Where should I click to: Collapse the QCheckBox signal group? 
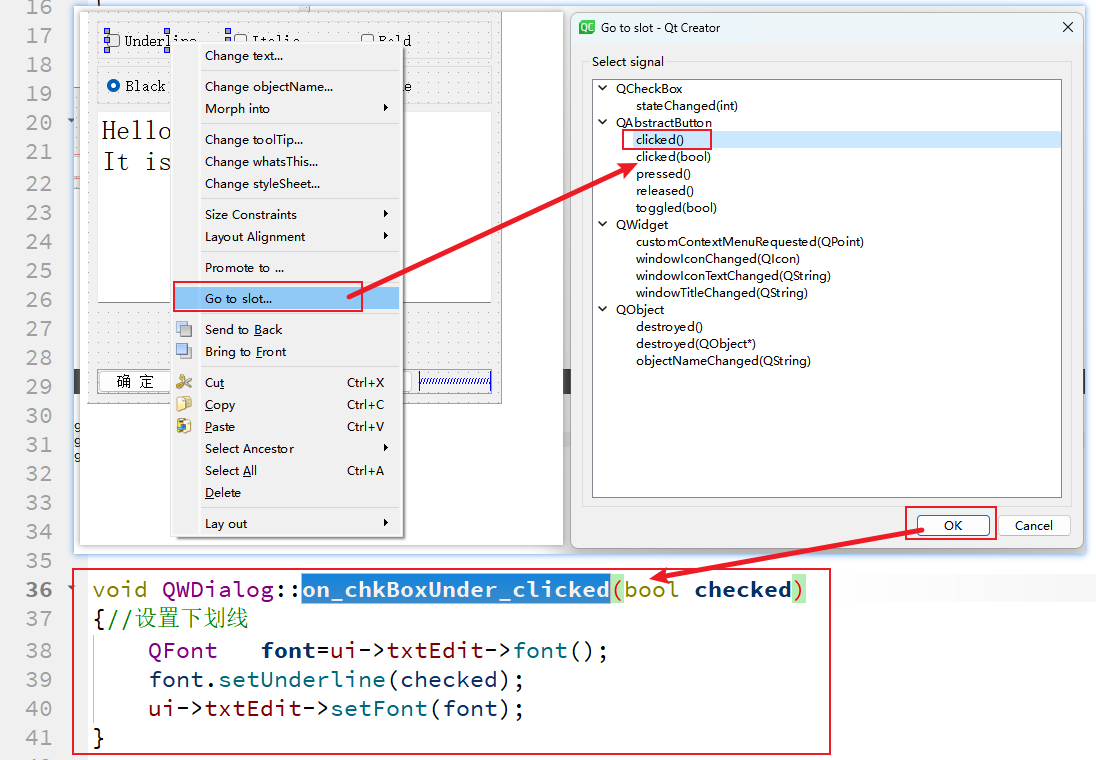(603, 88)
